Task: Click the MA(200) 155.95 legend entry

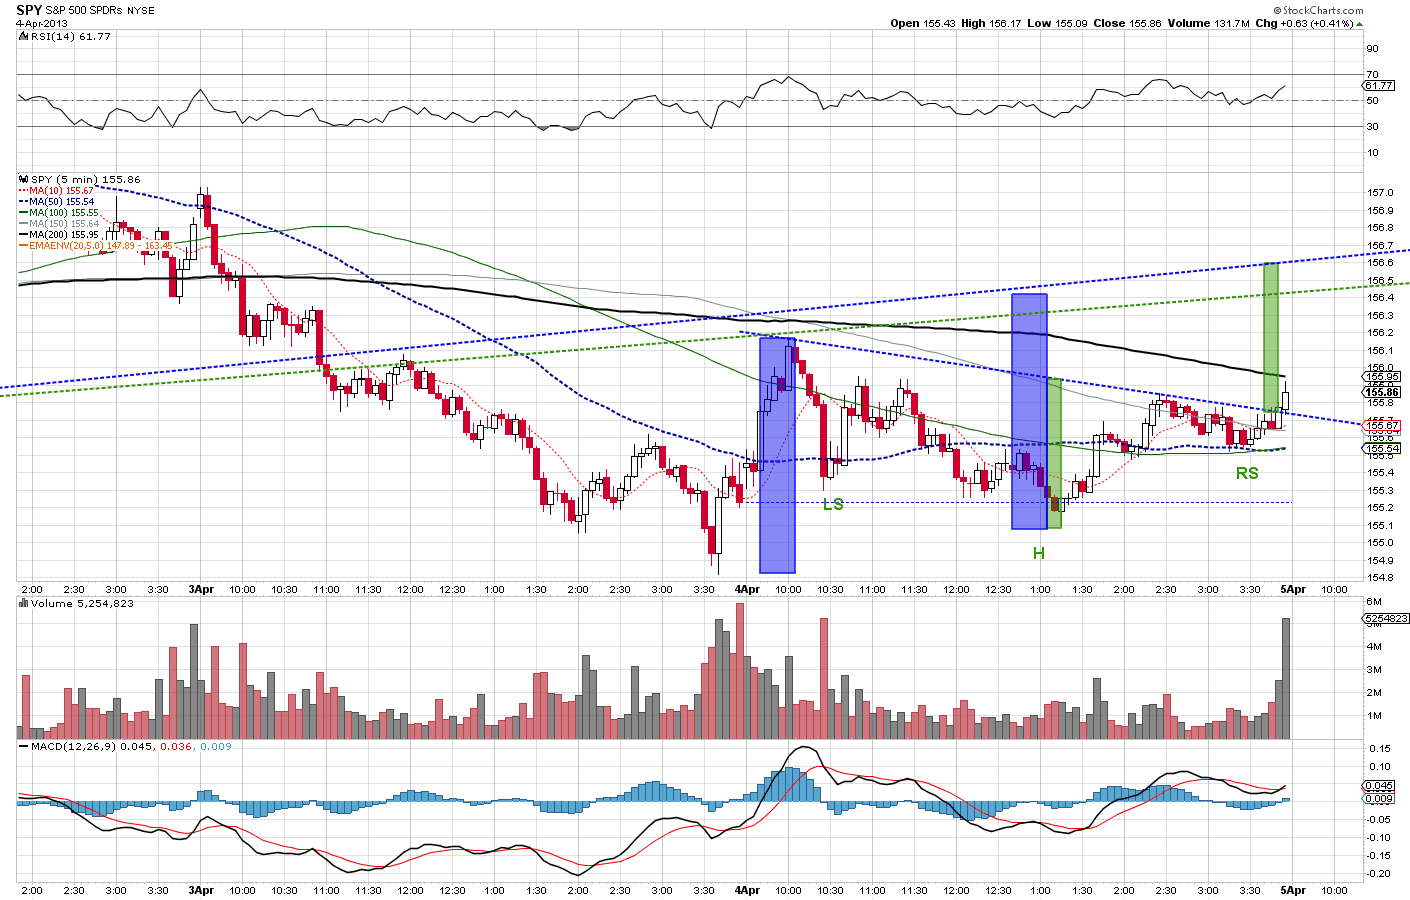Action: [x=64, y=235]
